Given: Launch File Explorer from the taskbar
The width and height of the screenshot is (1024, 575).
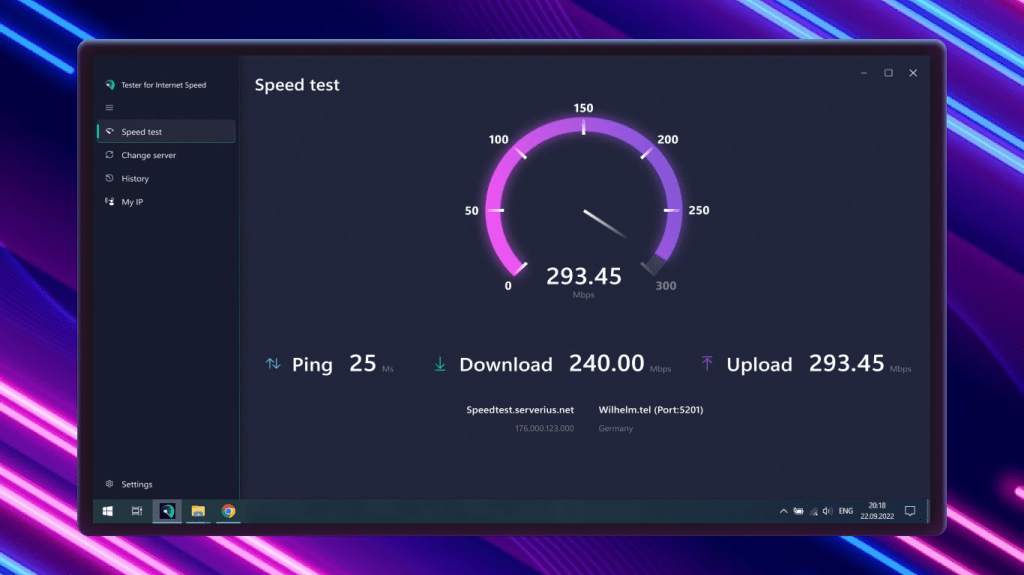Looking at the screenshot, I should (x=198, y=511).
